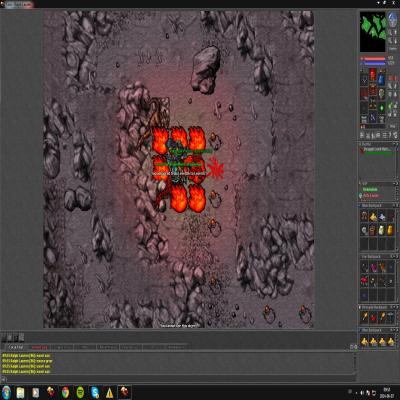Pick the first gold pile in bottom backpack
Image resolution: width=400 pixels, height=400 pixels.
(x=364, y=341)
